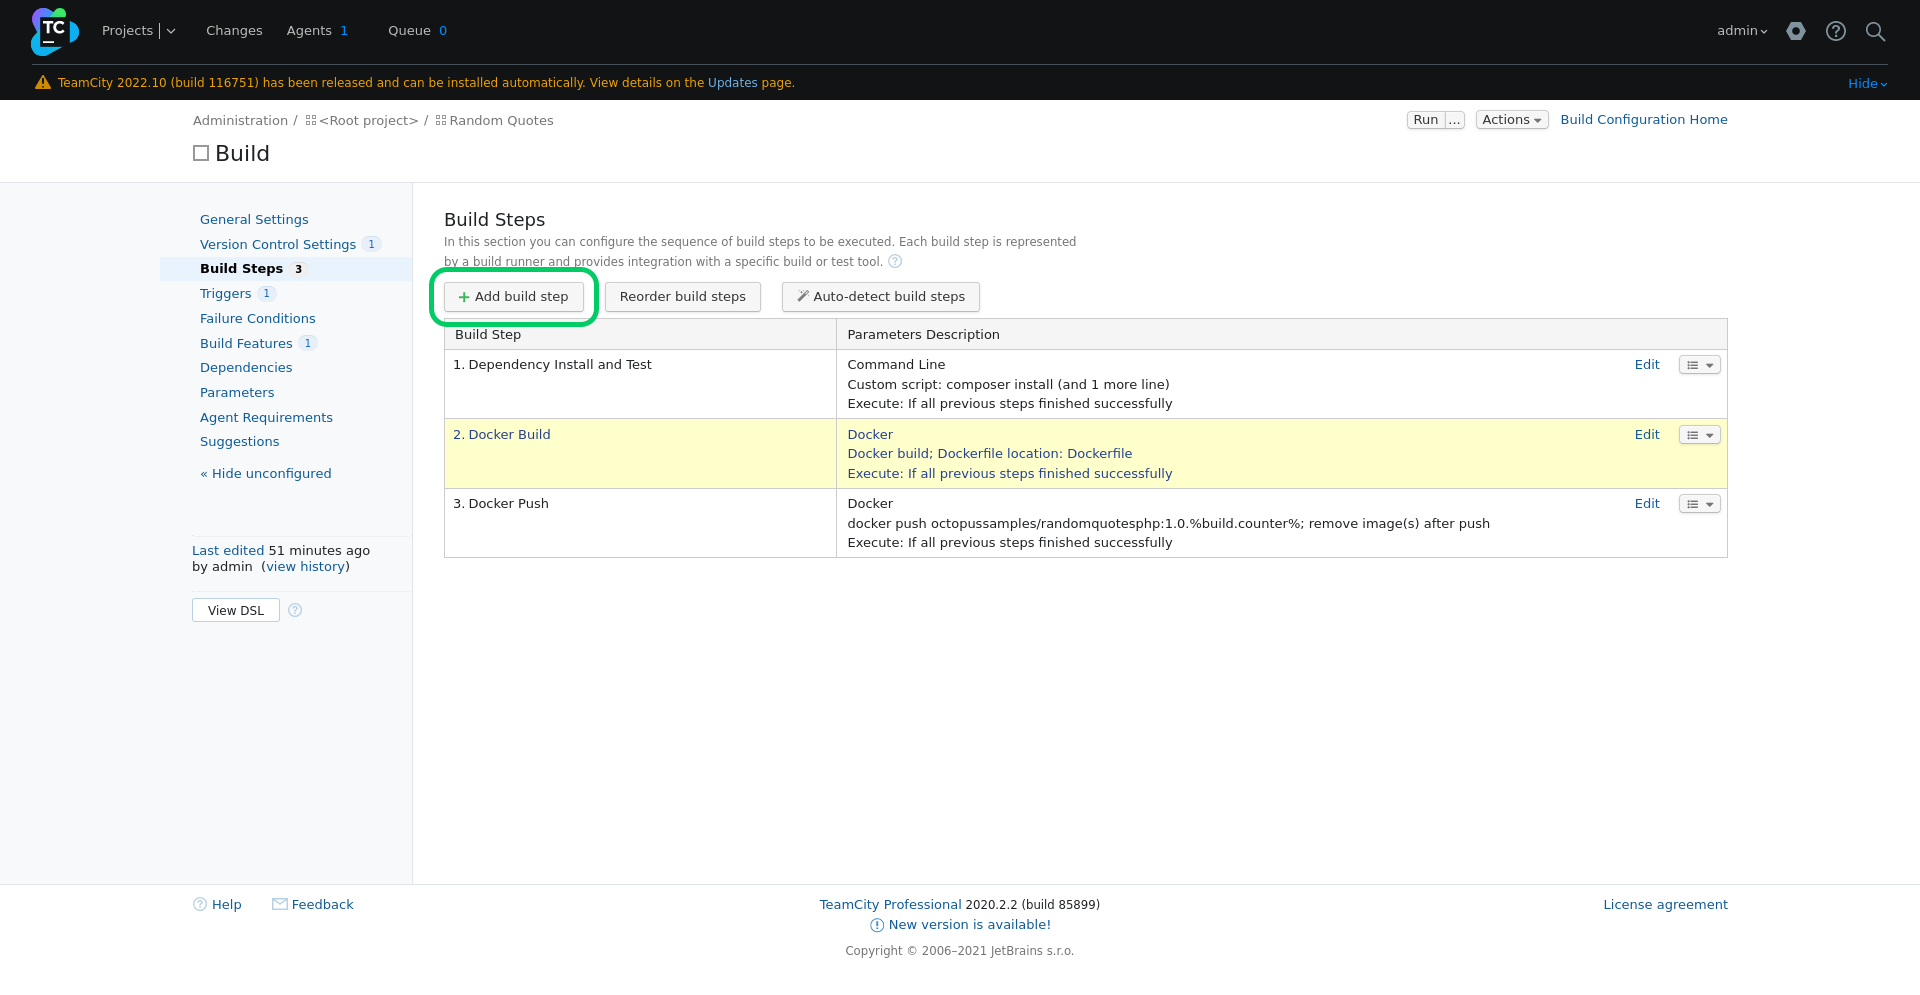Add a new build step
Screen dimensions: 1920x995
(514, 297)
